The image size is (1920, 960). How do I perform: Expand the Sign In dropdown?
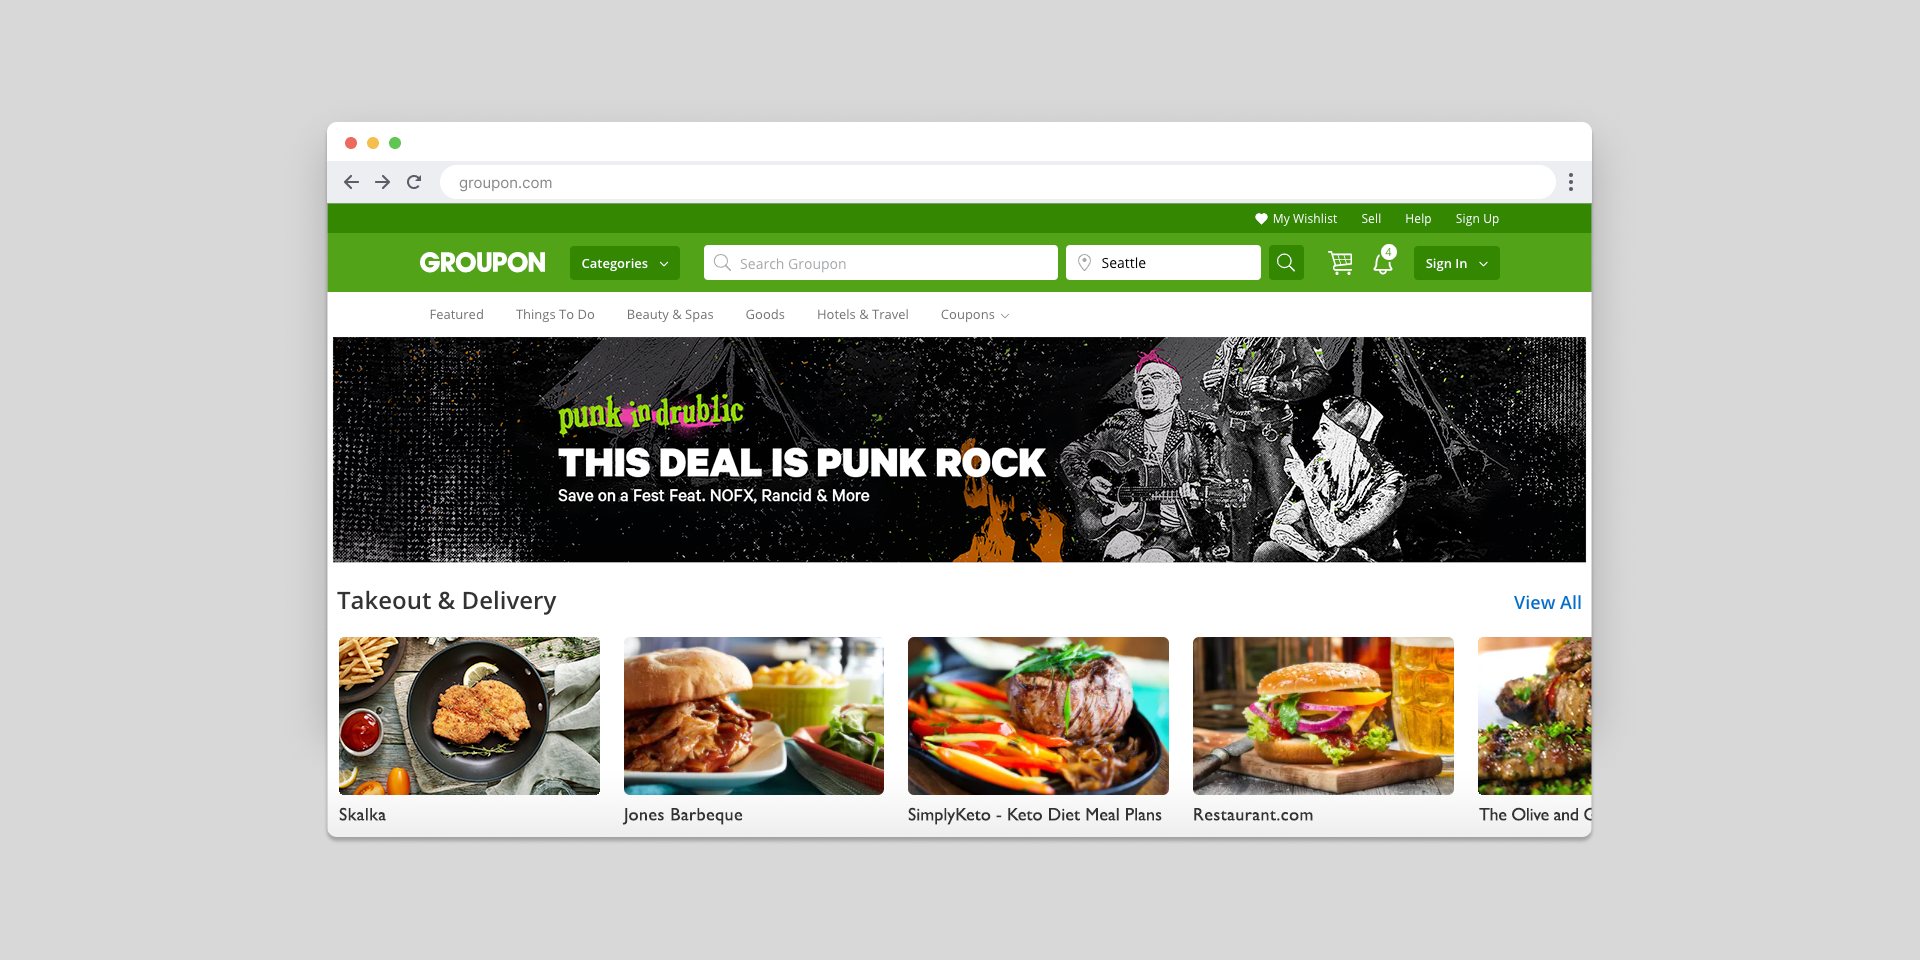pos(1456,263)
